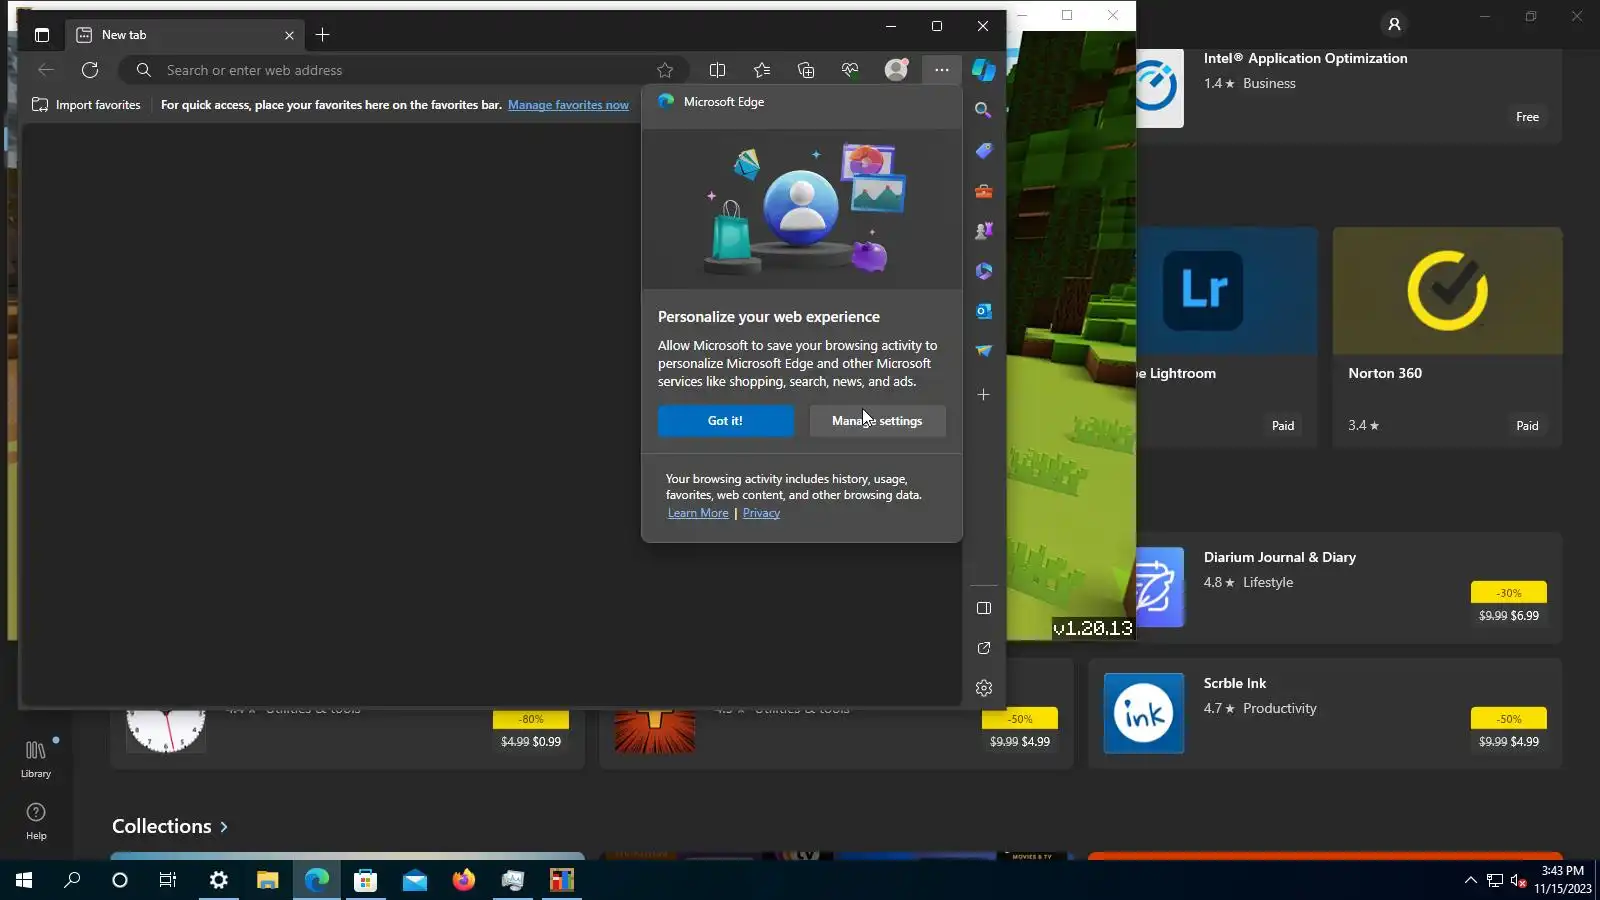
Task: Open Edge Collections
Action: pos(806,70)
